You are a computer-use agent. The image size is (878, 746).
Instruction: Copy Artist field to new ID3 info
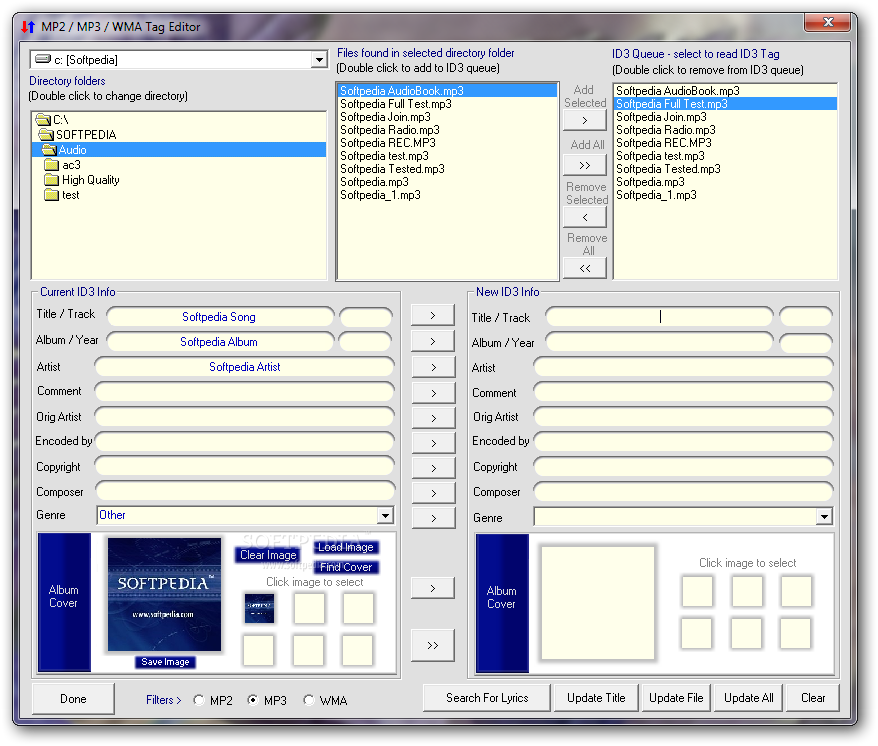pos(433,367)
